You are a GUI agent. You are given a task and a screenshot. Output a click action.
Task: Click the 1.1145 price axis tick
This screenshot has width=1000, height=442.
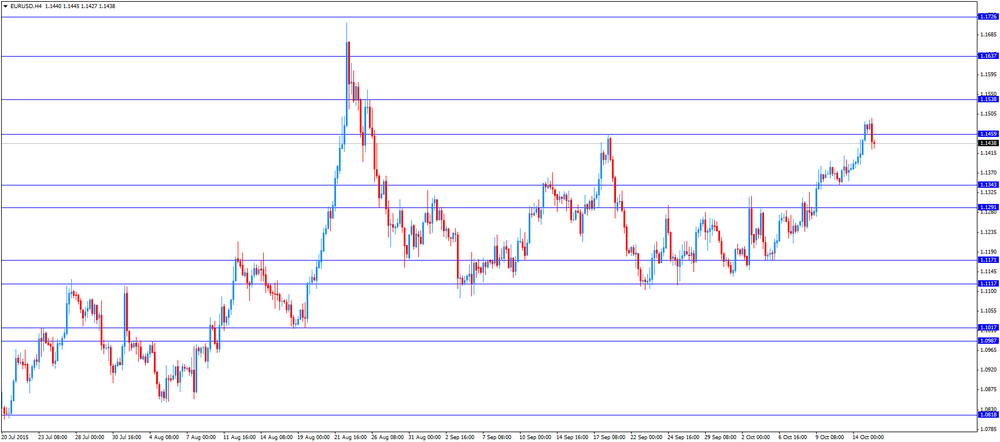(x=987, y=272)
